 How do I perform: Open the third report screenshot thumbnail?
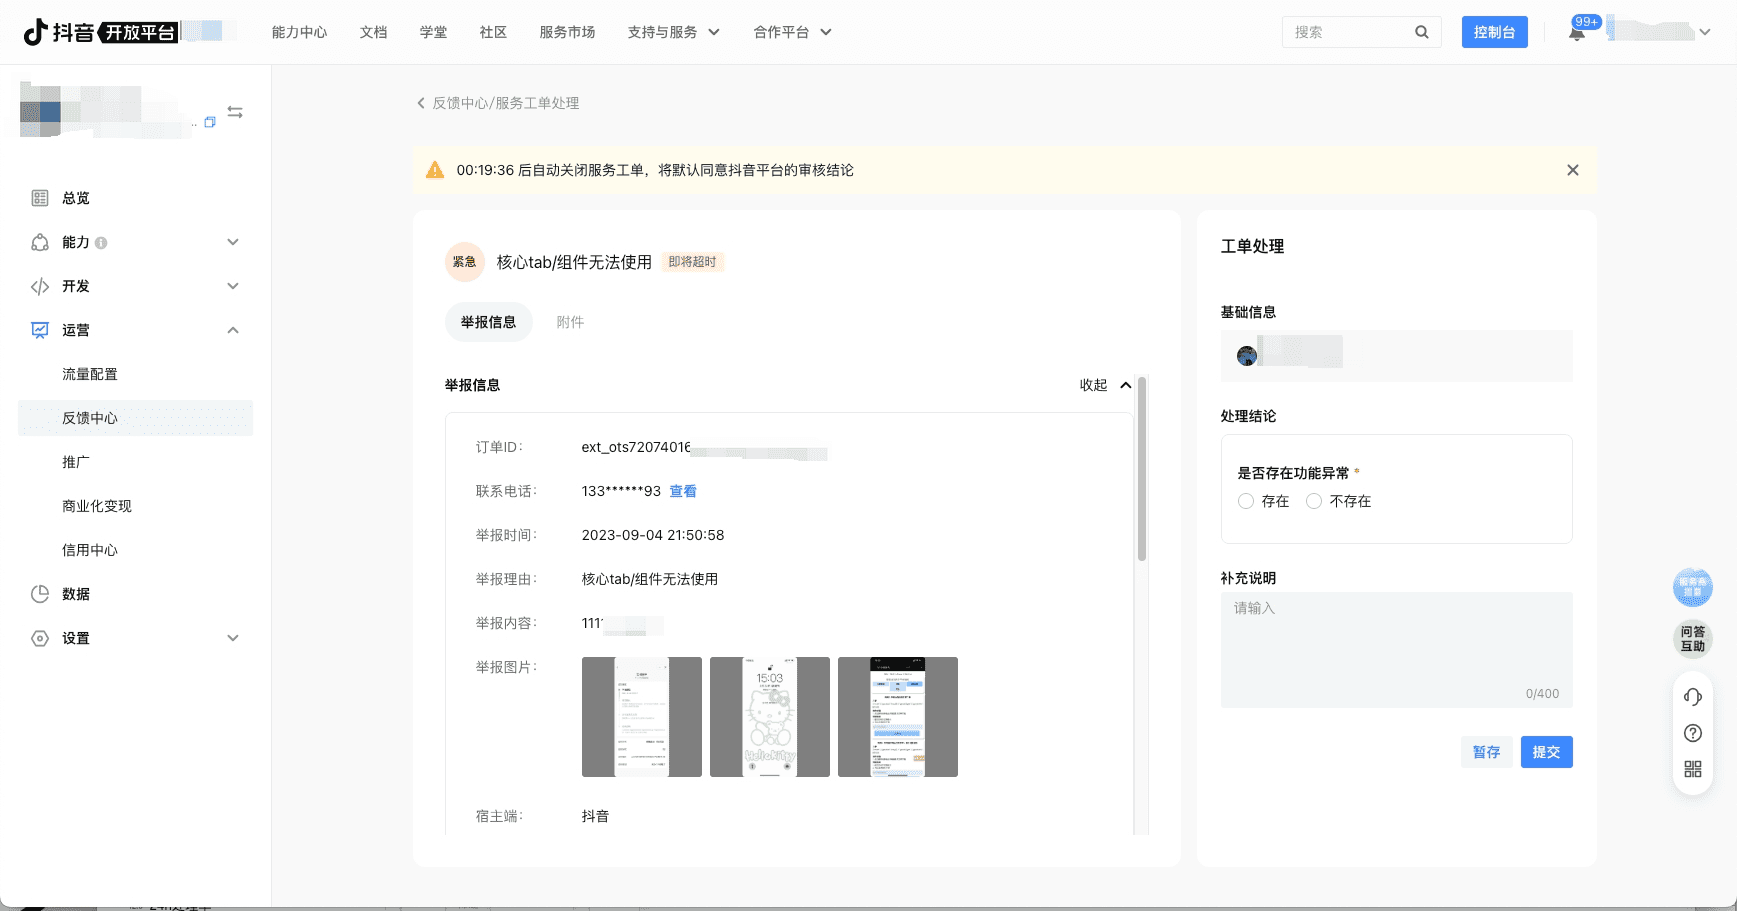[x=898, y=717]
